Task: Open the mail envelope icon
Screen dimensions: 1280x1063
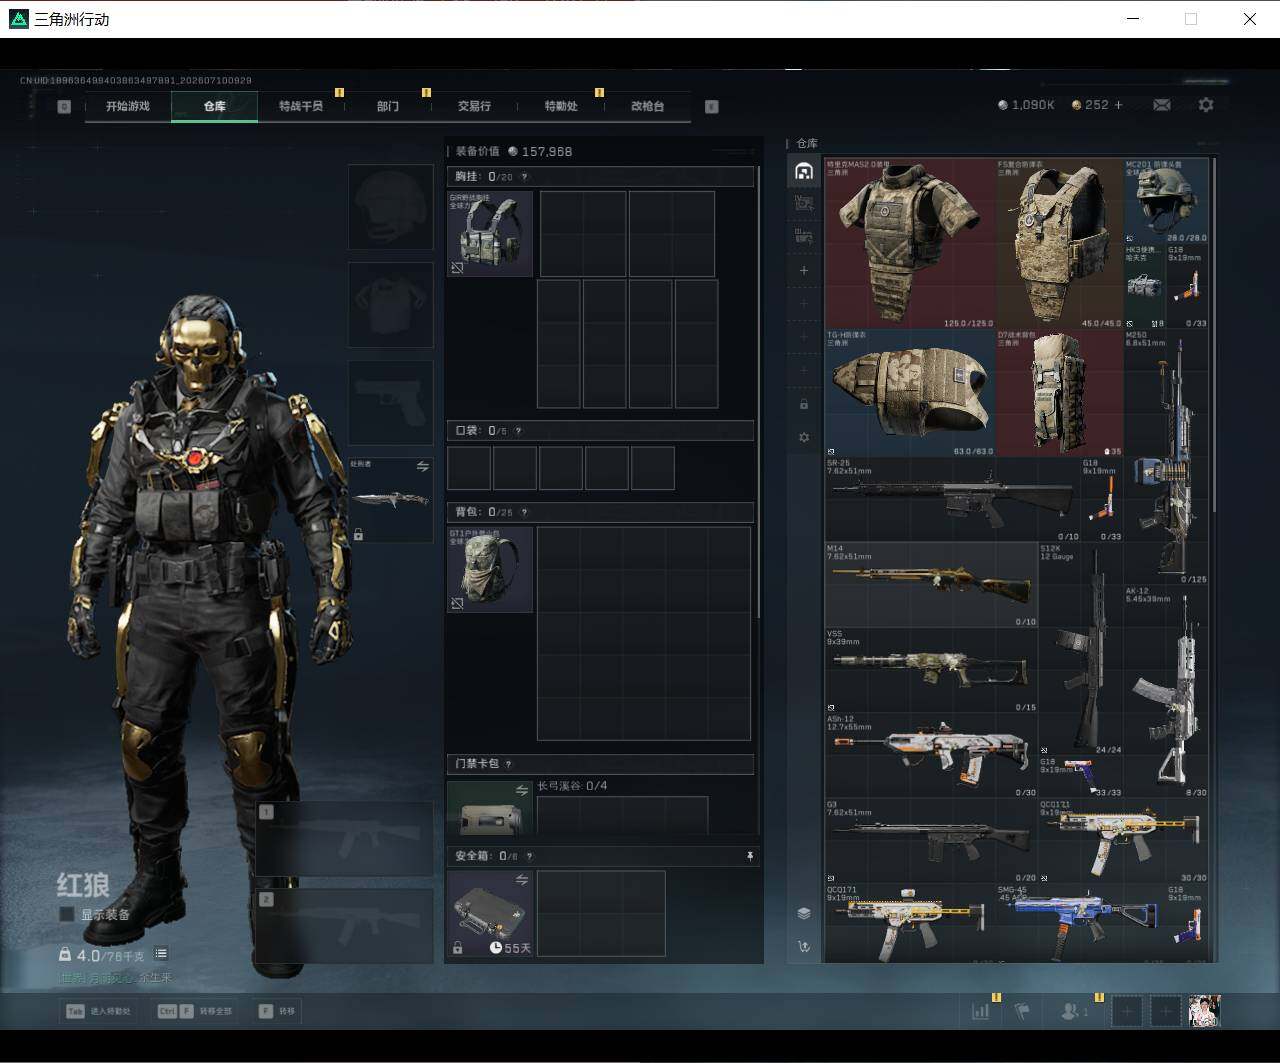Action: point(1162,105)
